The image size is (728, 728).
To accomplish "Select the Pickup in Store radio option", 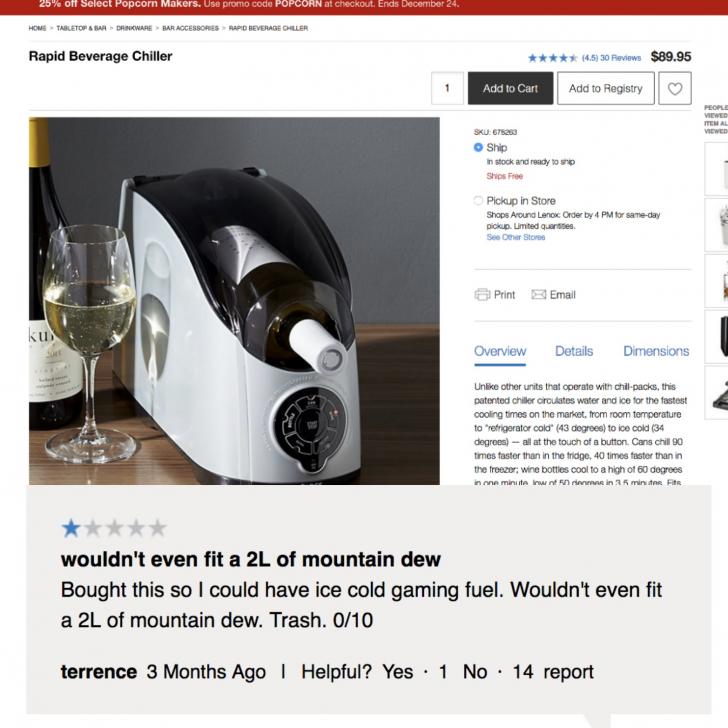I will [x=478, y=201].
